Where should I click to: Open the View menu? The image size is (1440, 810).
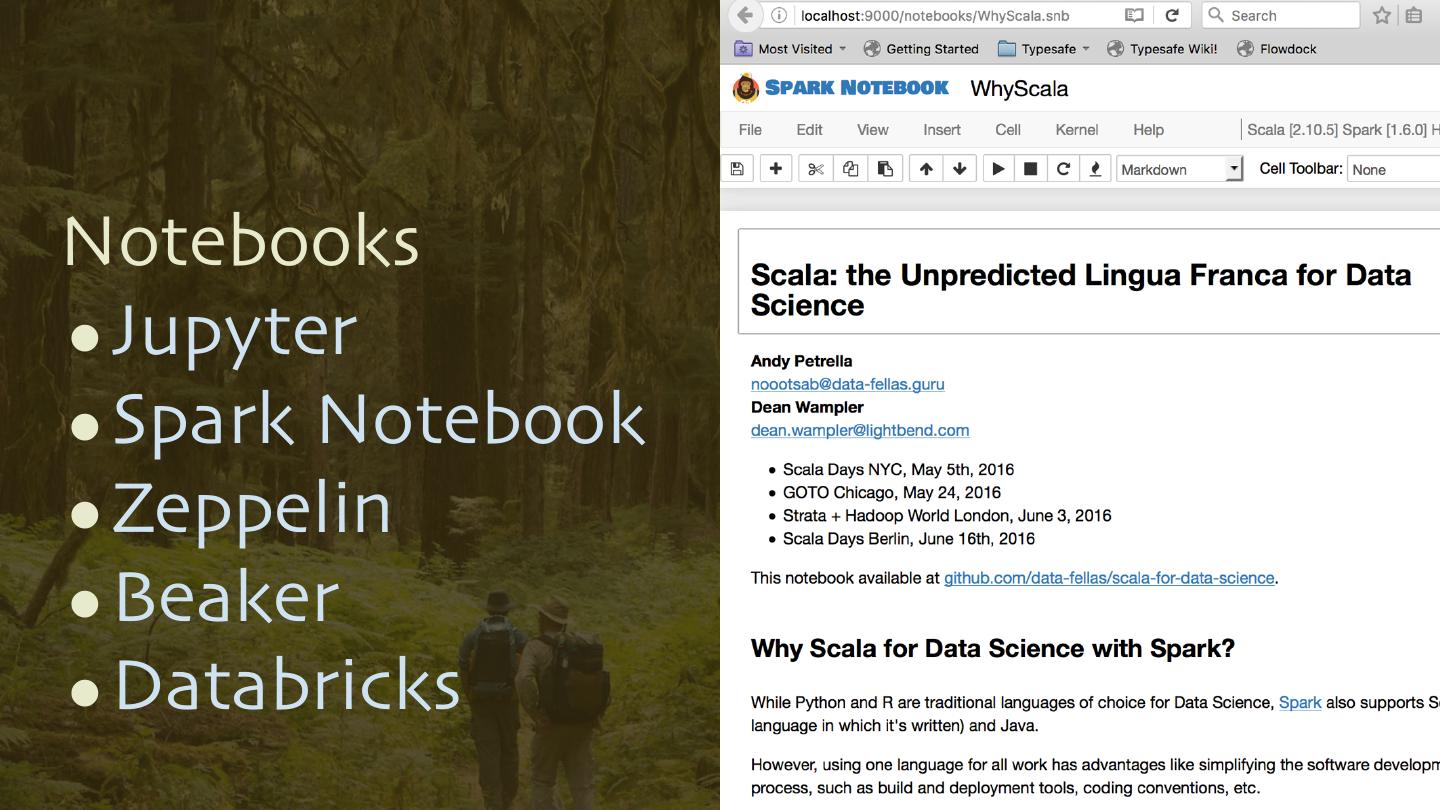872,129
